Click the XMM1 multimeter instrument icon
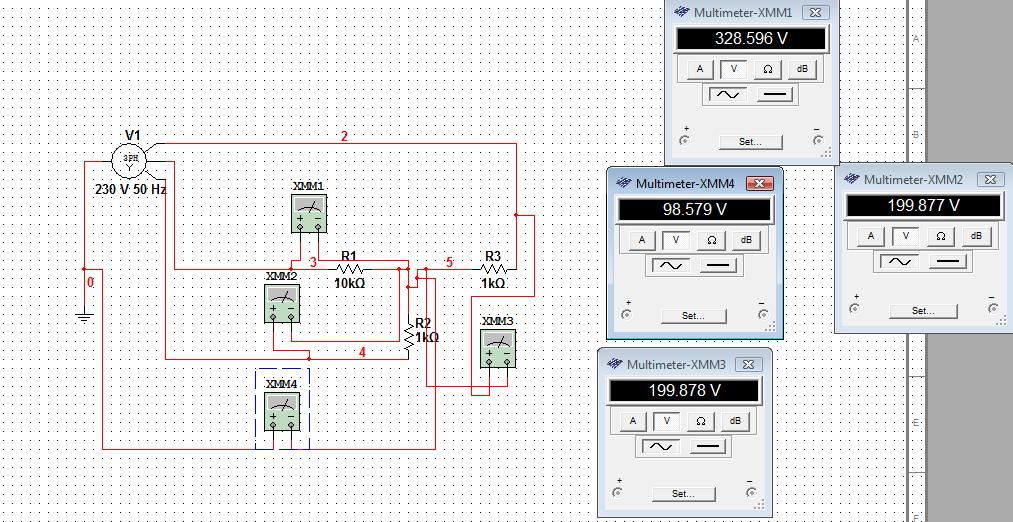Viewport: 1013px width, 522px height. (308, 213)
